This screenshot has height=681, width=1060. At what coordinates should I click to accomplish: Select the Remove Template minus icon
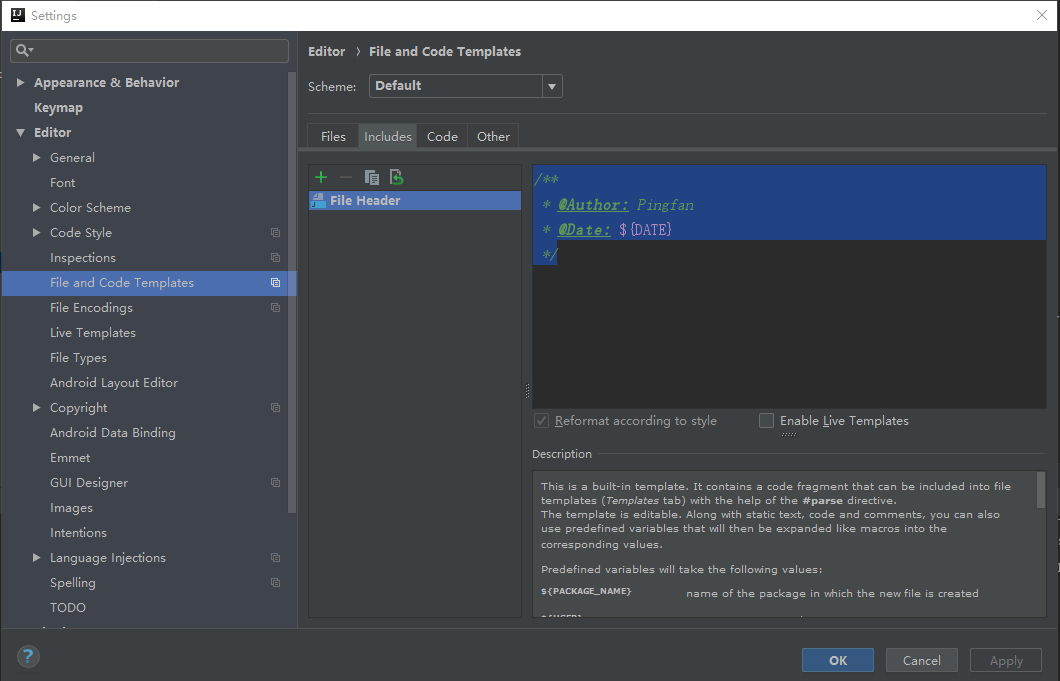345,177
